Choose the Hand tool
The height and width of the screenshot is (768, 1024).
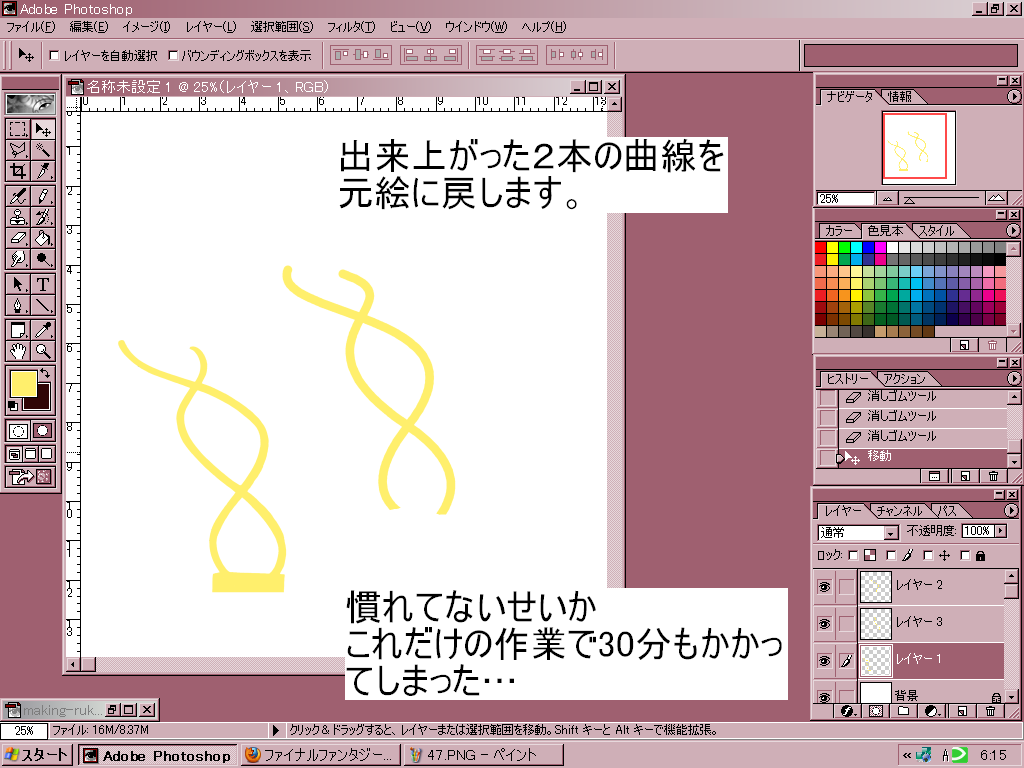point(18,351)
